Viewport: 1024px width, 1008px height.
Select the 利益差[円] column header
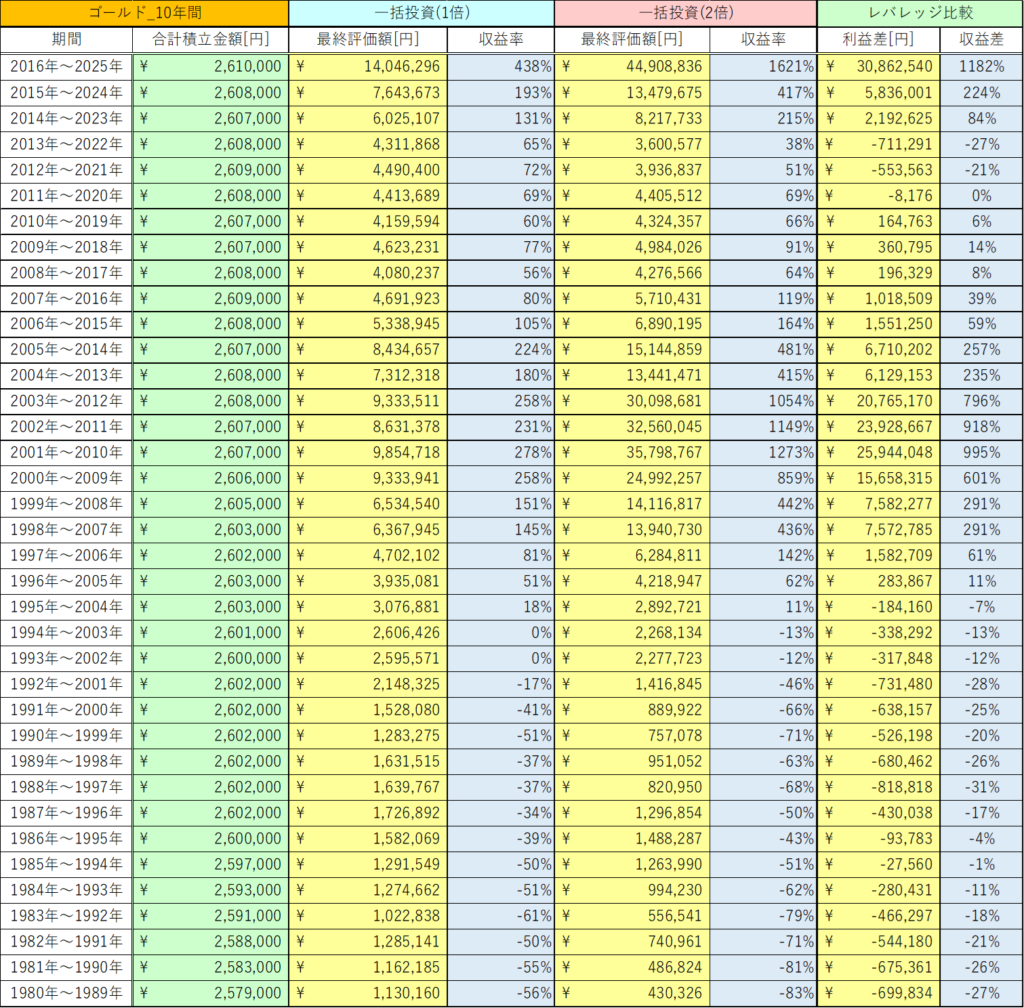click(879, 40)
